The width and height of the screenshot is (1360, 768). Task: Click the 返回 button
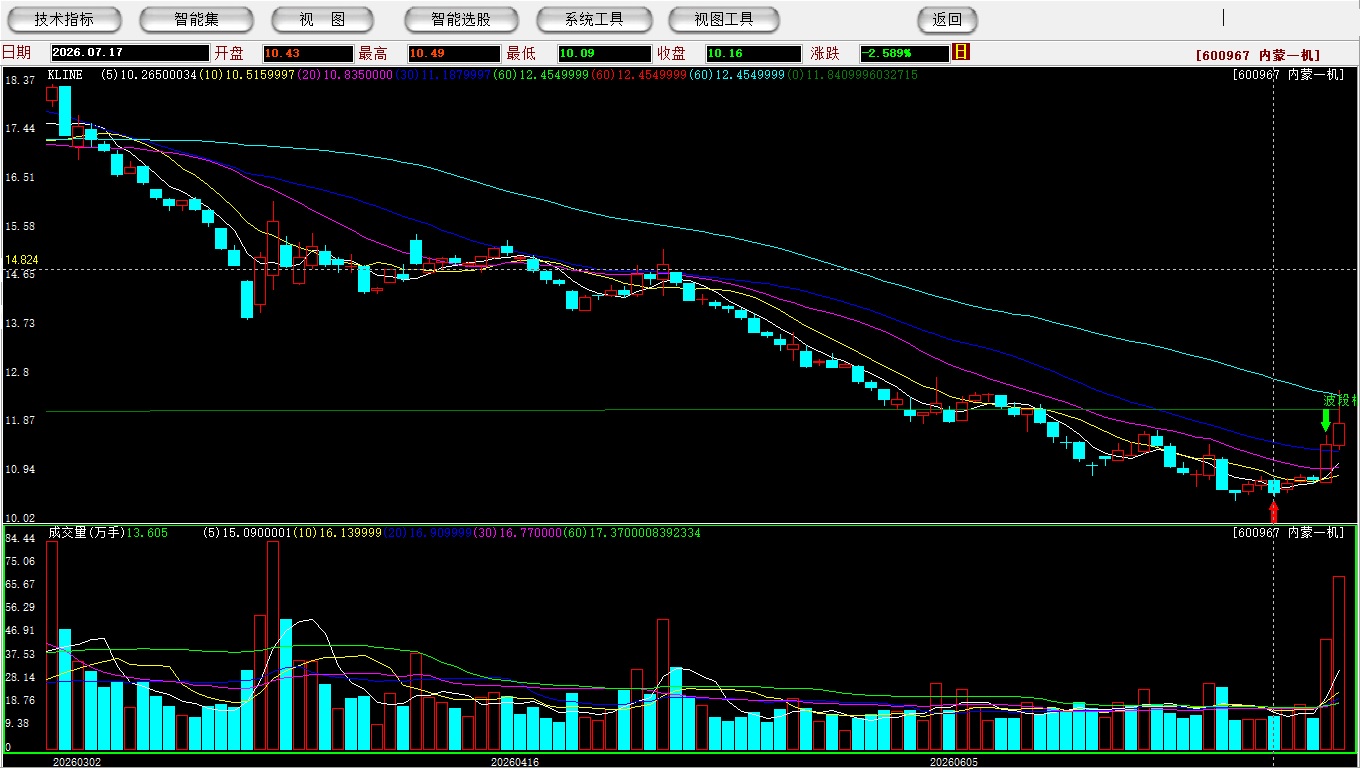[x=947, y=19]
